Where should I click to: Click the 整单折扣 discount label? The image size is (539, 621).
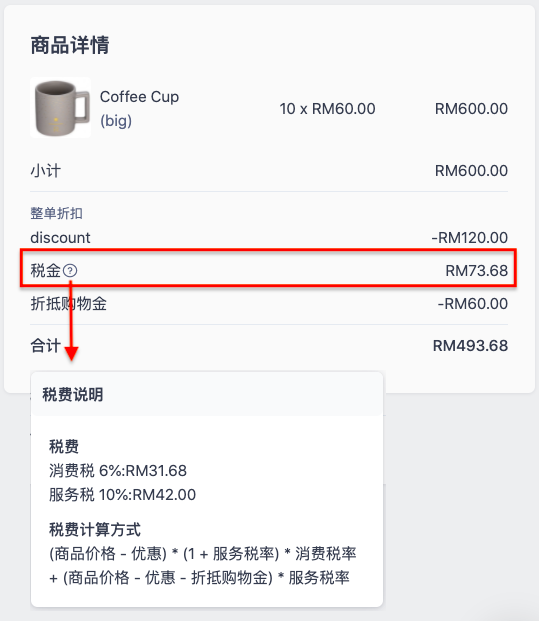[x=57, y=213]
